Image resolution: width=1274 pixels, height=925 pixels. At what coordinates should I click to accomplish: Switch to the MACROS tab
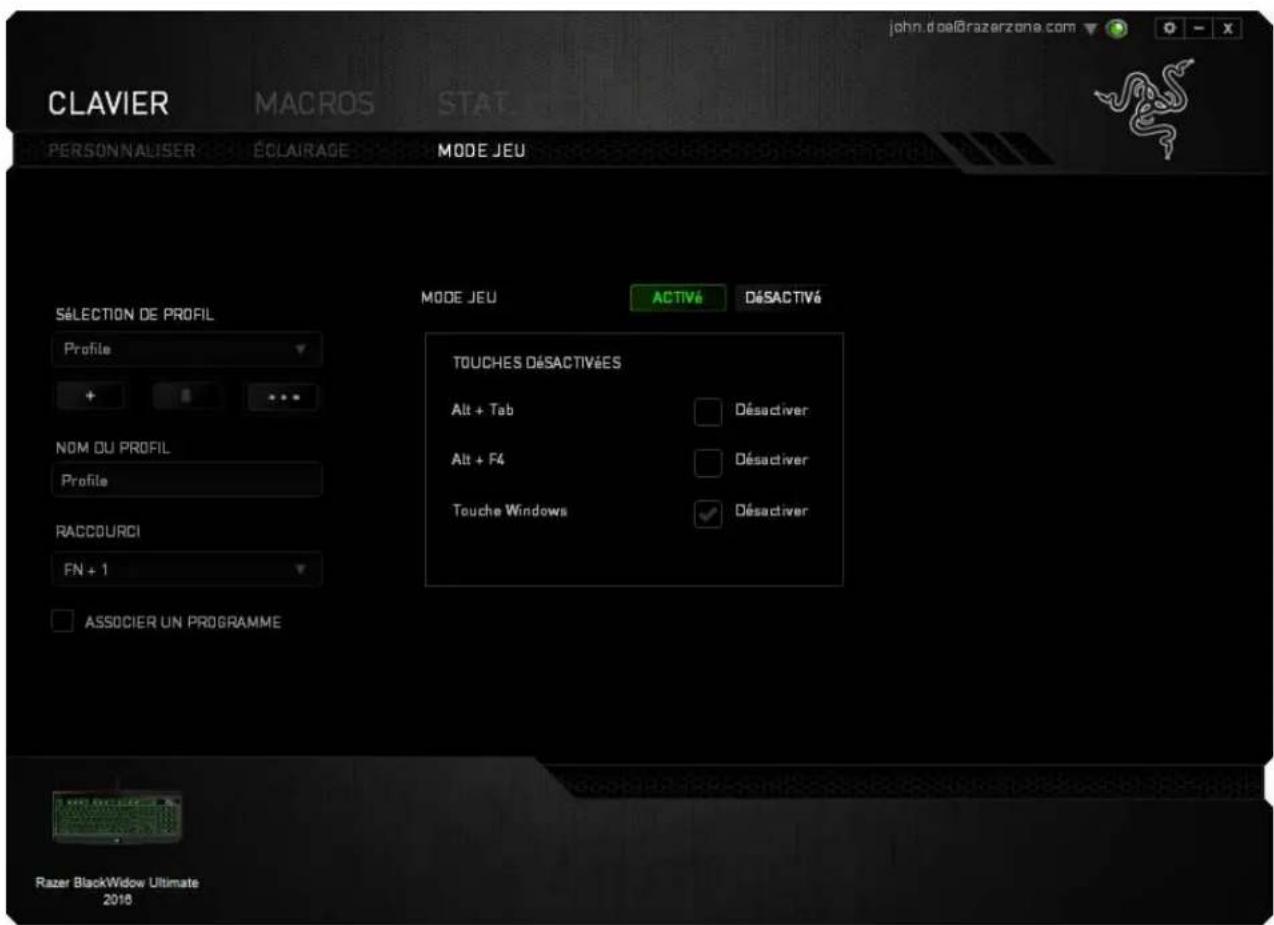[313, 103]
